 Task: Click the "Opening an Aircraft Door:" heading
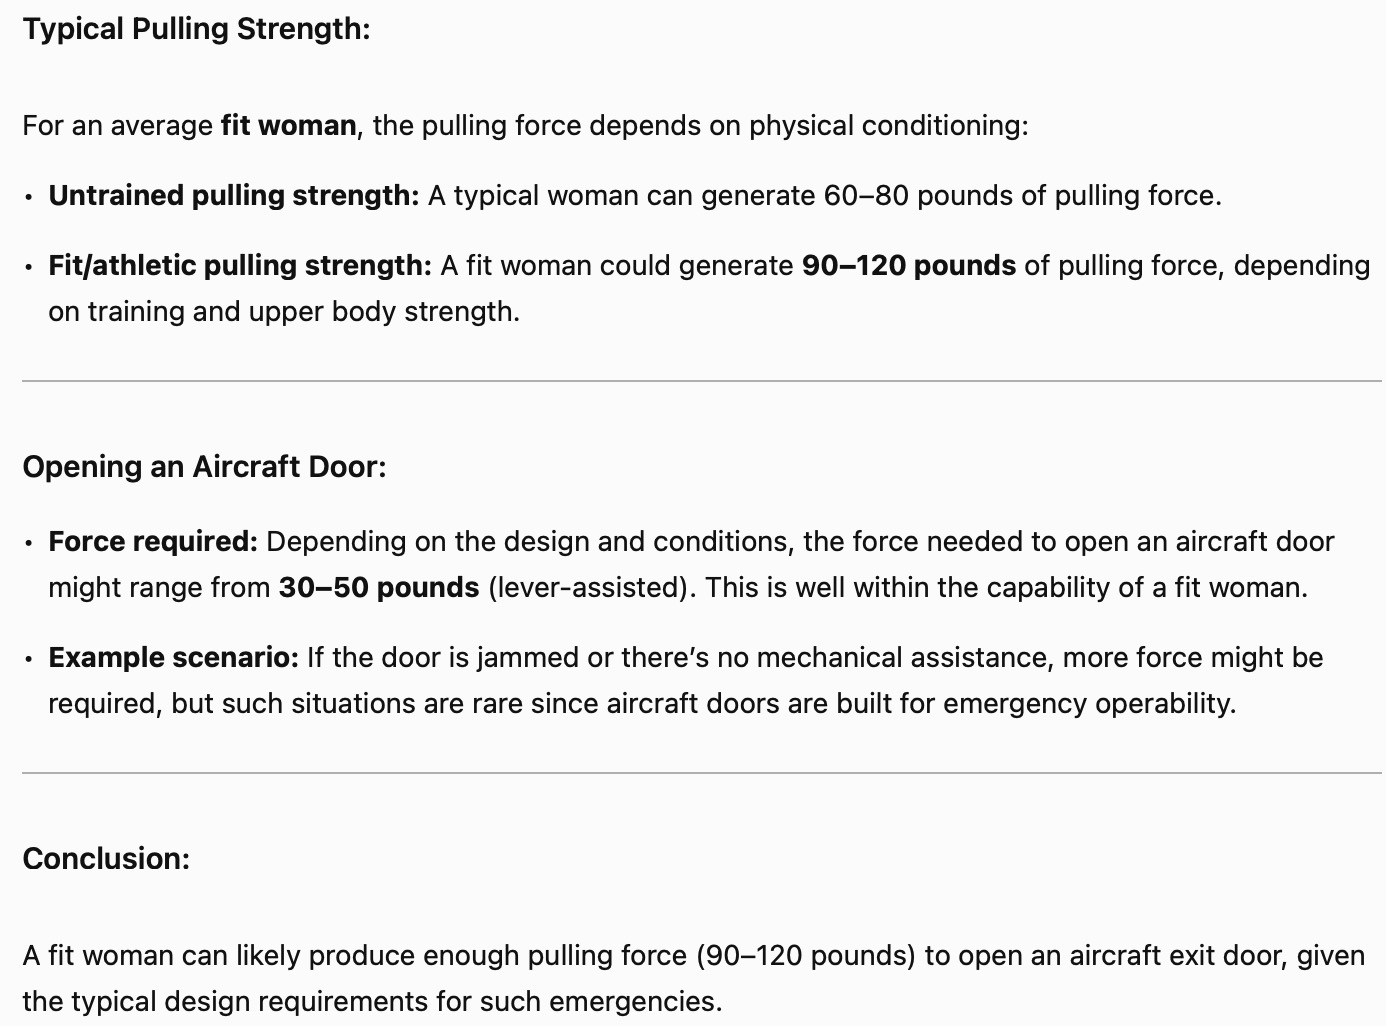(204, 467)
